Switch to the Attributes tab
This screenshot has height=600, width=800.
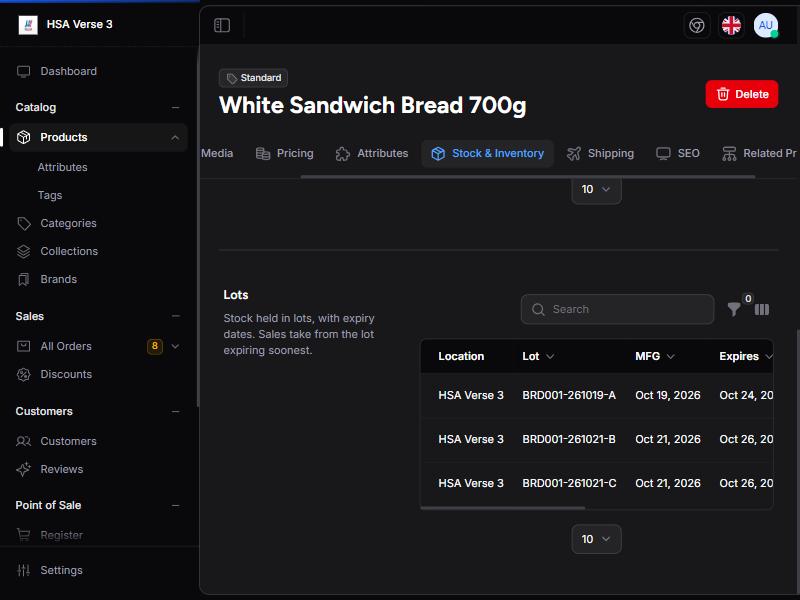pyautogui.click(x=372, y=154)
